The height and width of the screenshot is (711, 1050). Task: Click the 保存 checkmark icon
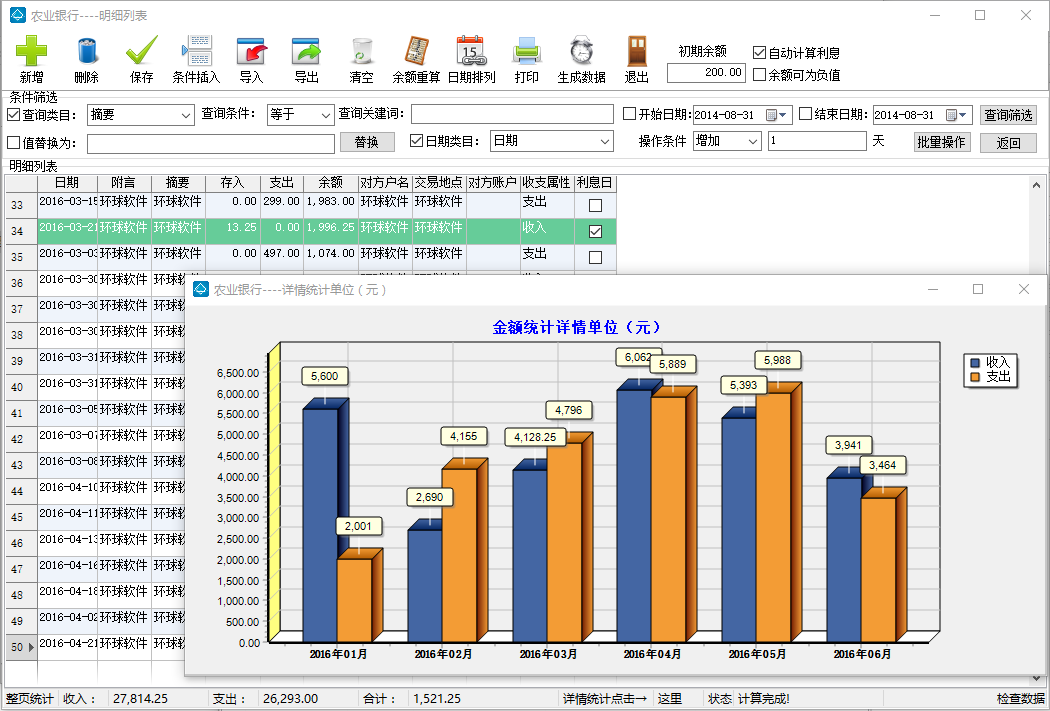[141, 51]
